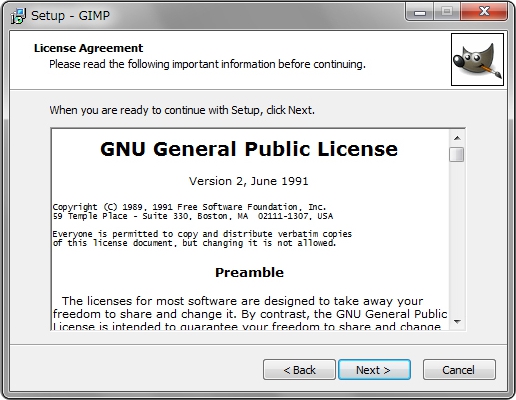Image resolution: width=516 pixels, height=400 pixels.
Task: Click the 'Copyright (C) 1989, 1991' line
Action: pyautogui.click(x=189, y=207)
